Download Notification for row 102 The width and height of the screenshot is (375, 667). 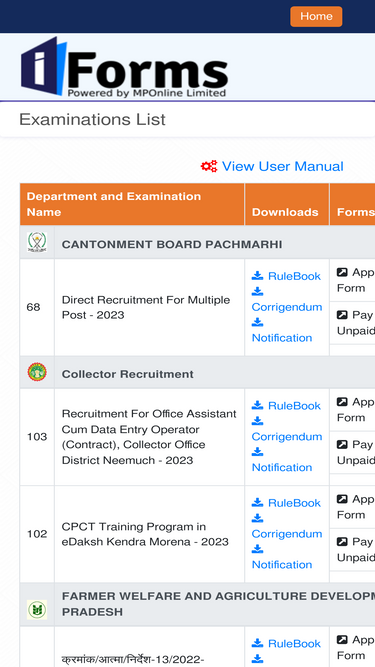click(282, 564)
